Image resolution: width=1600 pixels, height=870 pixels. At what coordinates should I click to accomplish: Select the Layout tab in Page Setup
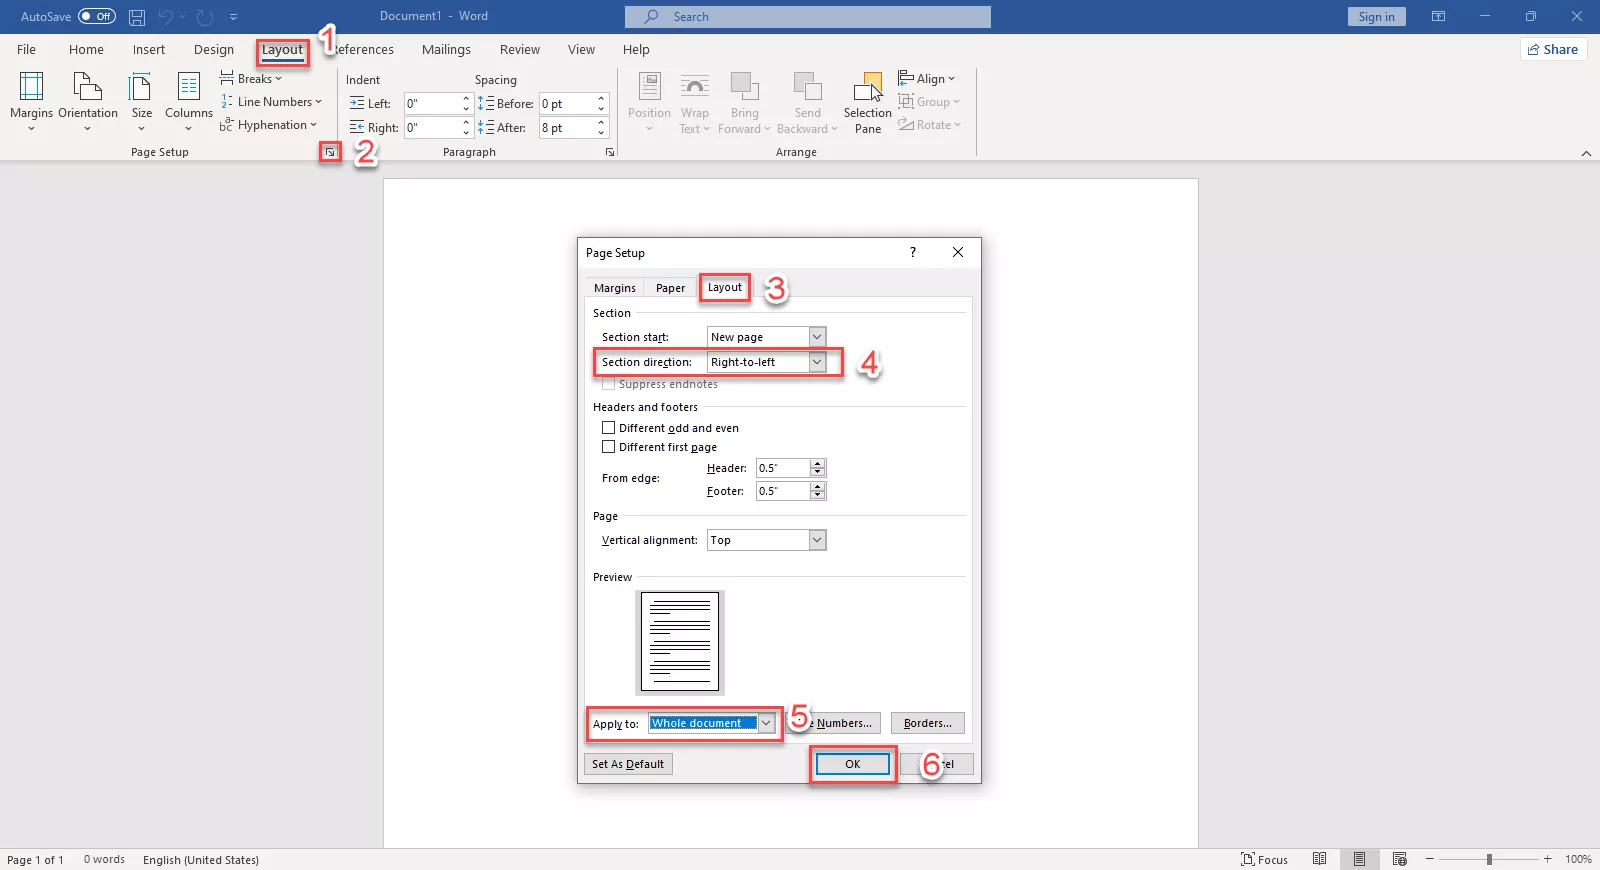pos(725,287)
